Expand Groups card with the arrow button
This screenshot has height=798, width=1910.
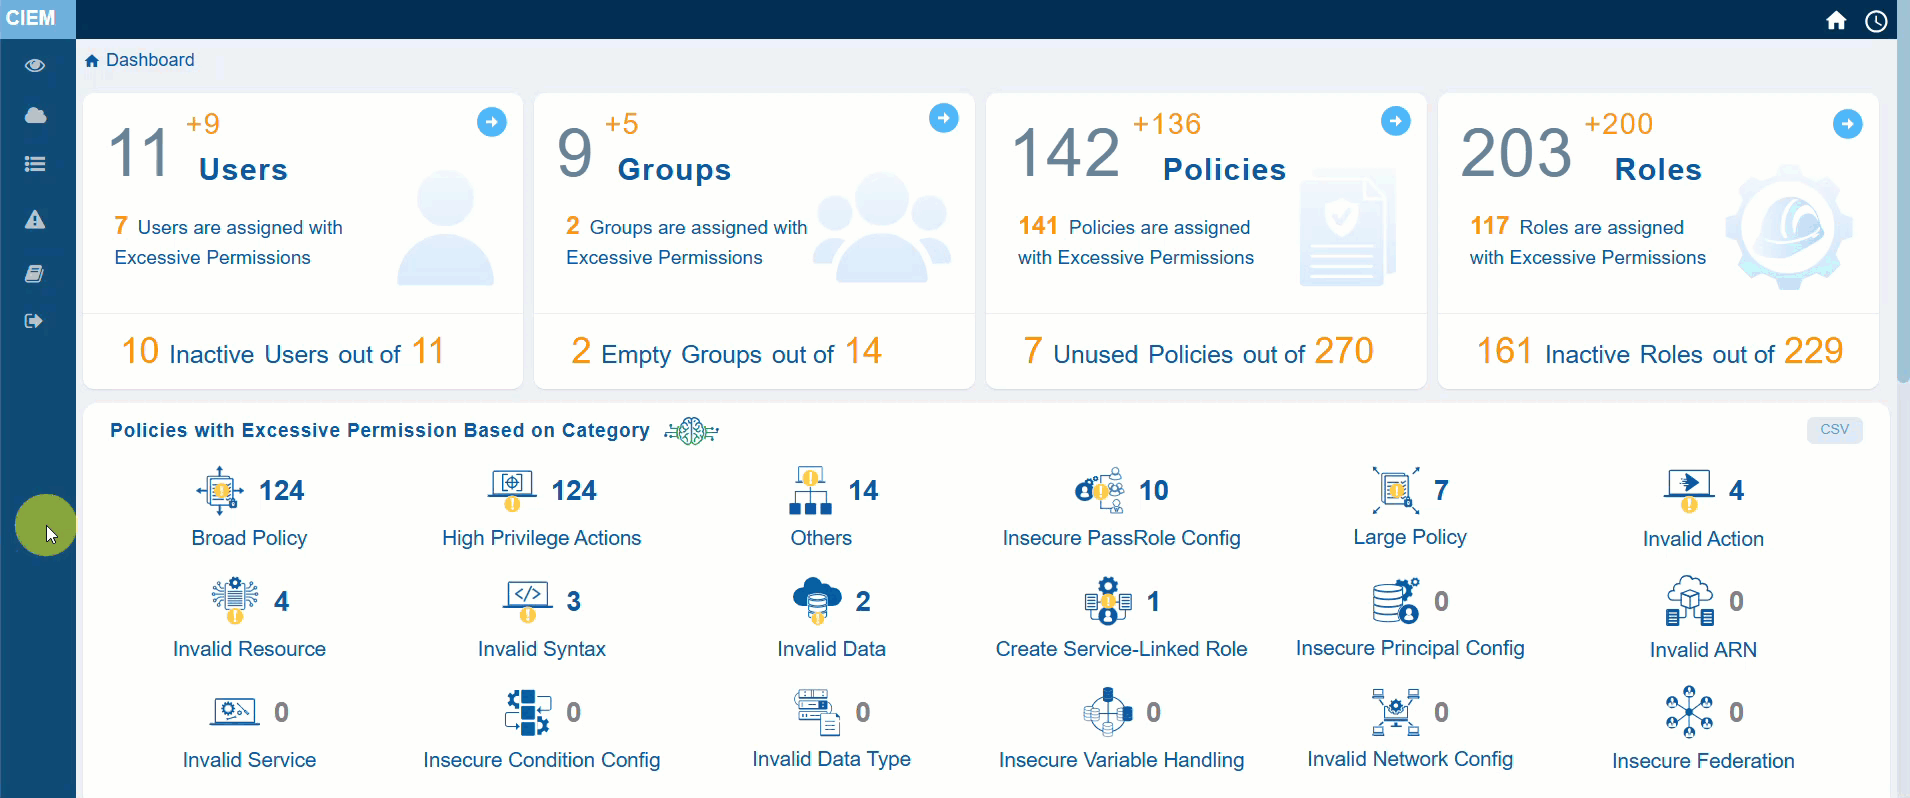point(943,118)
